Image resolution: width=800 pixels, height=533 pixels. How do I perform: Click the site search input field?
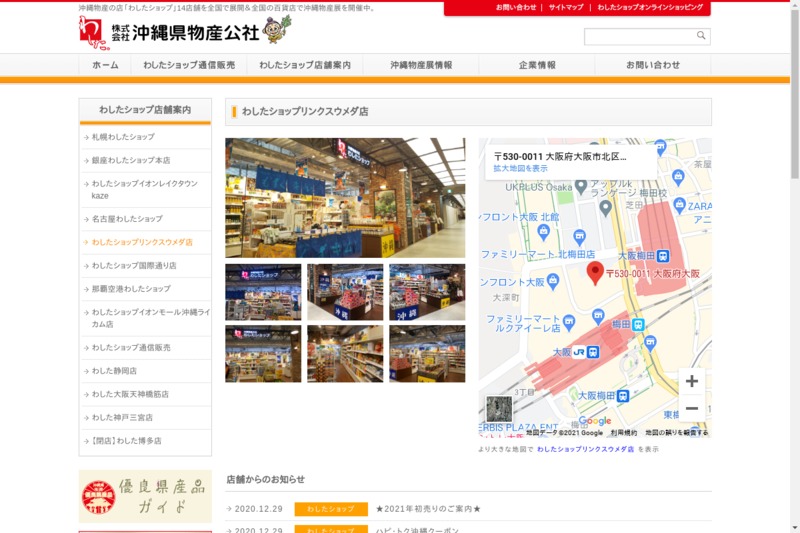click(x=639, y=36)
